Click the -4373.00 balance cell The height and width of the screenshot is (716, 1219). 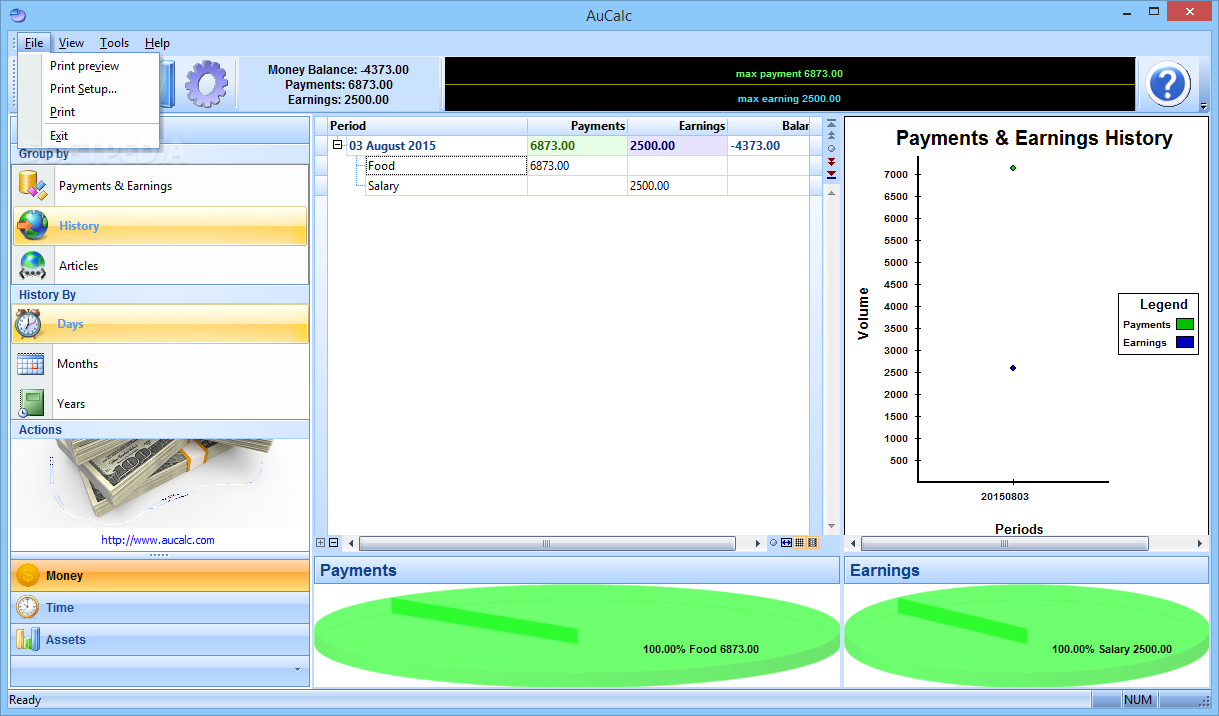tap(768, 146)
